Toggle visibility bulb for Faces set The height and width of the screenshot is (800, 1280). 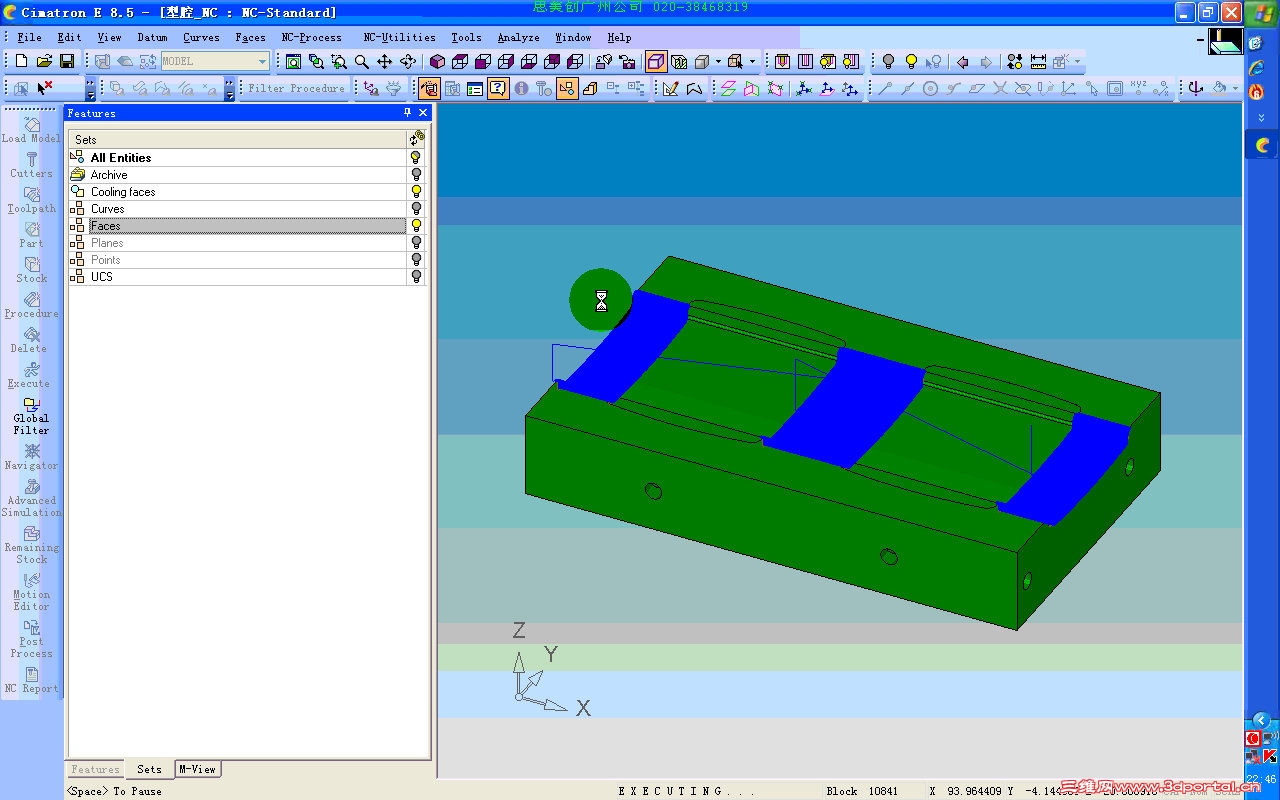[416, 226]
